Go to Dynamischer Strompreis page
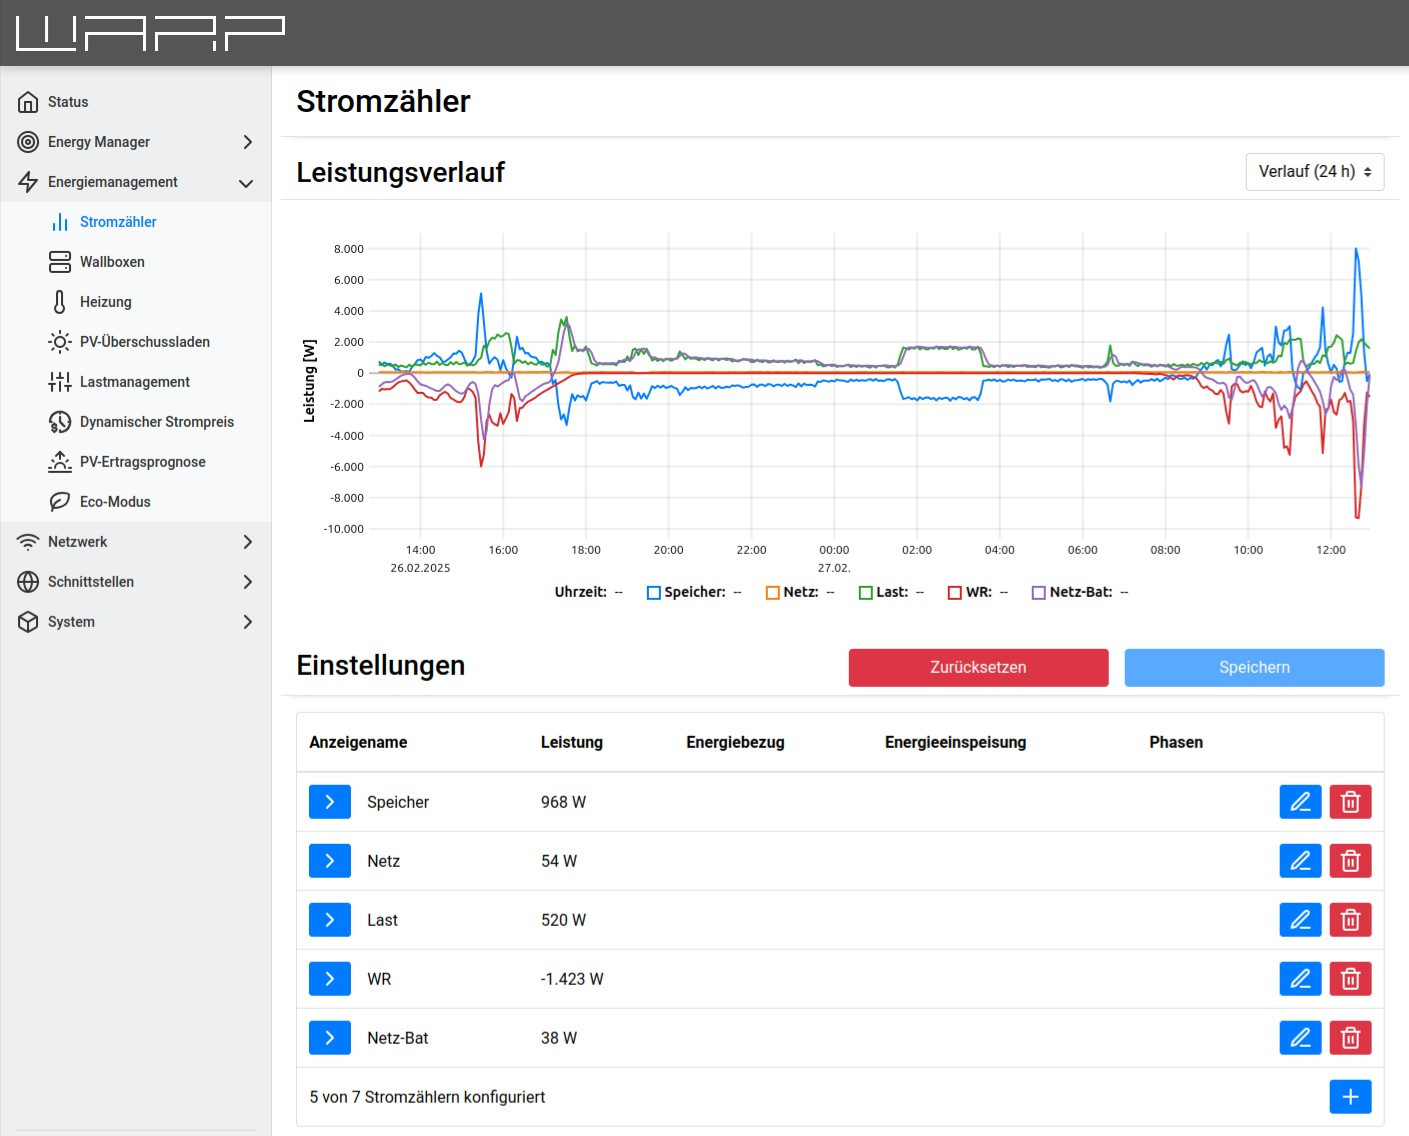This screenshot has height=1136, width=1409. pyautogui.click(x=156, y=422)
